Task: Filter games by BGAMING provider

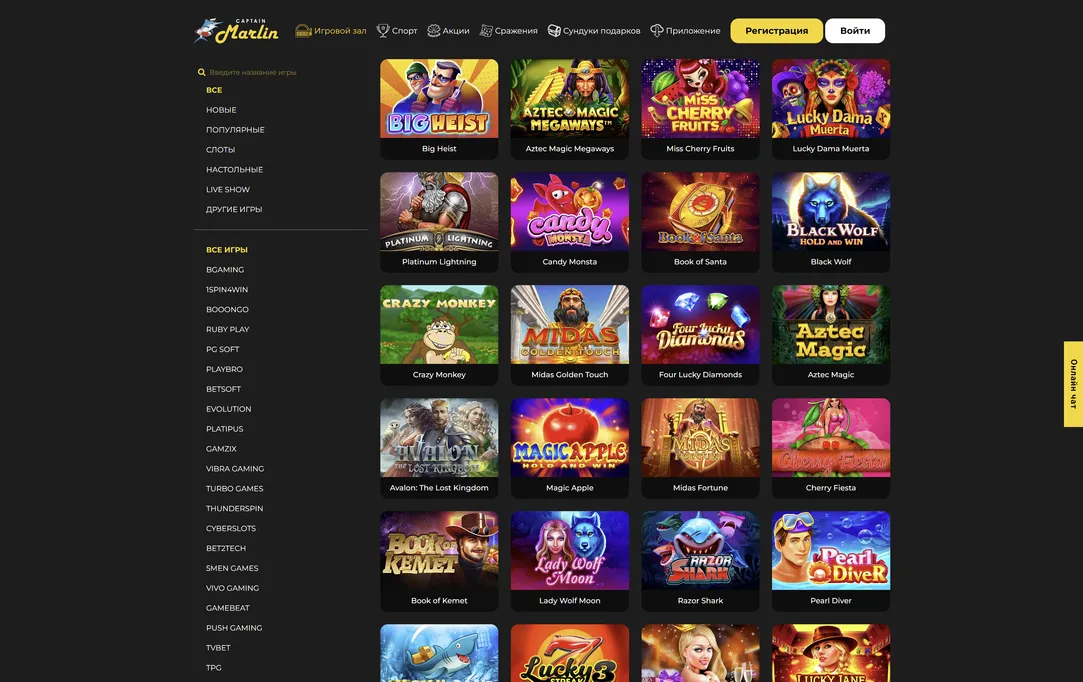Action: point(225,269)
